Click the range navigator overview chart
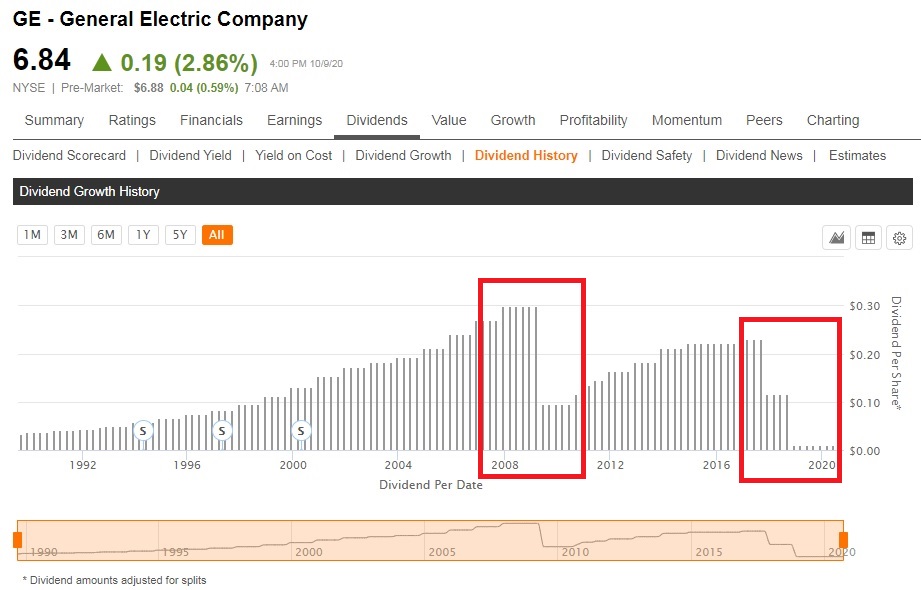 tap(431, 540)
